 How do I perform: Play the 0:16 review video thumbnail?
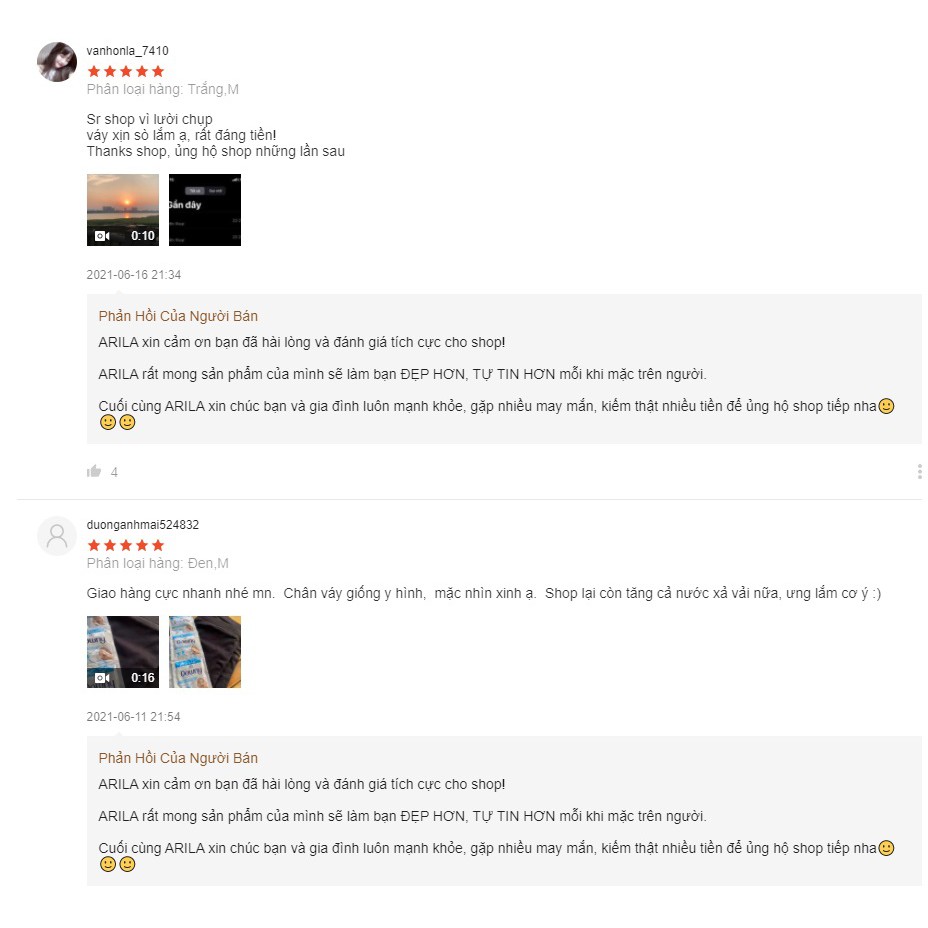123,652
